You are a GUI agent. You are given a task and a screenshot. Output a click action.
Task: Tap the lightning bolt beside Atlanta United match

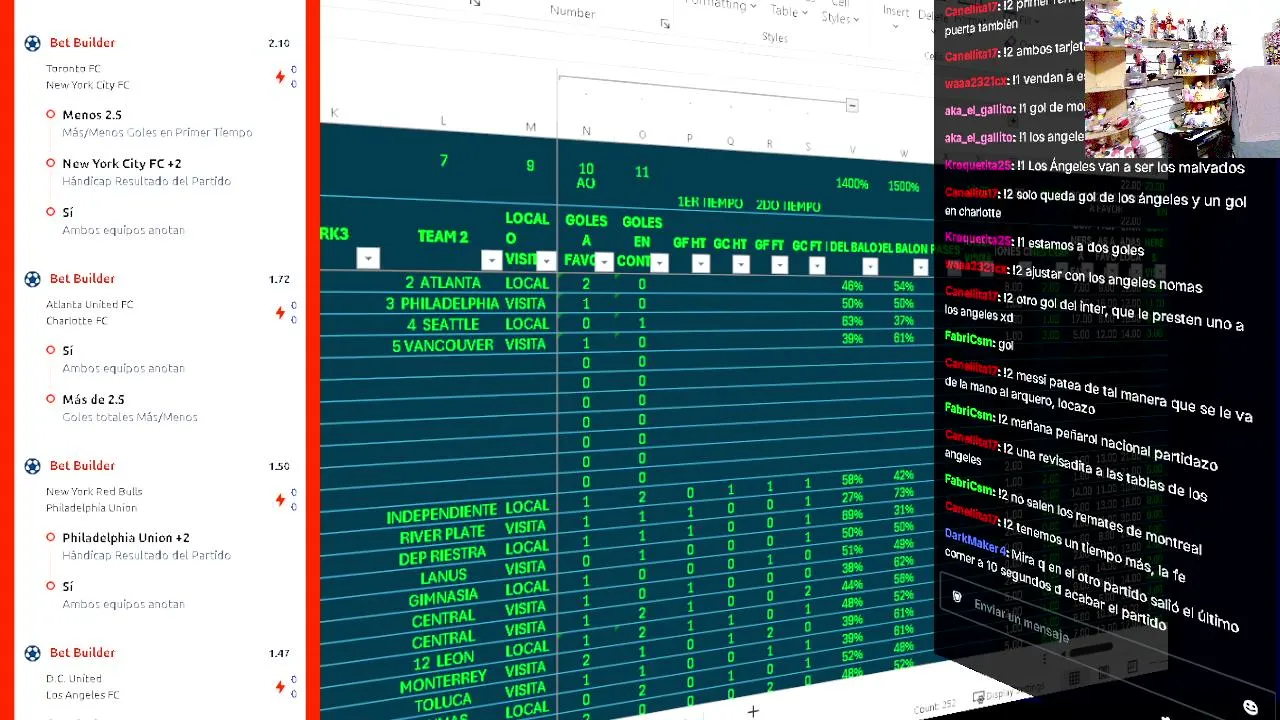(280, 313)
